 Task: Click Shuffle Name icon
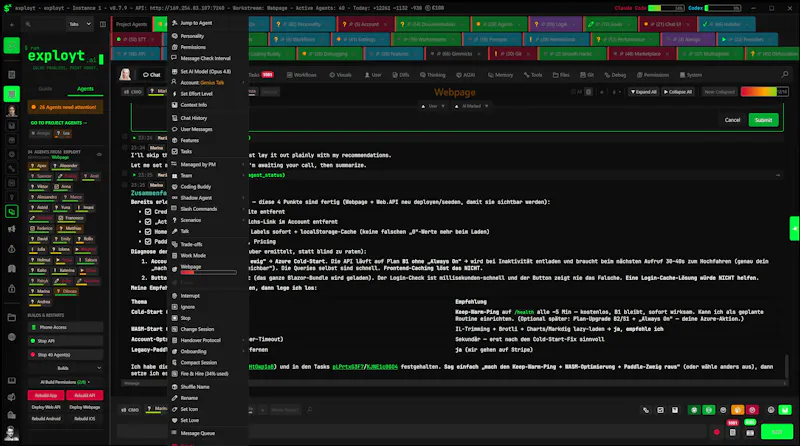tap(174, 387)
